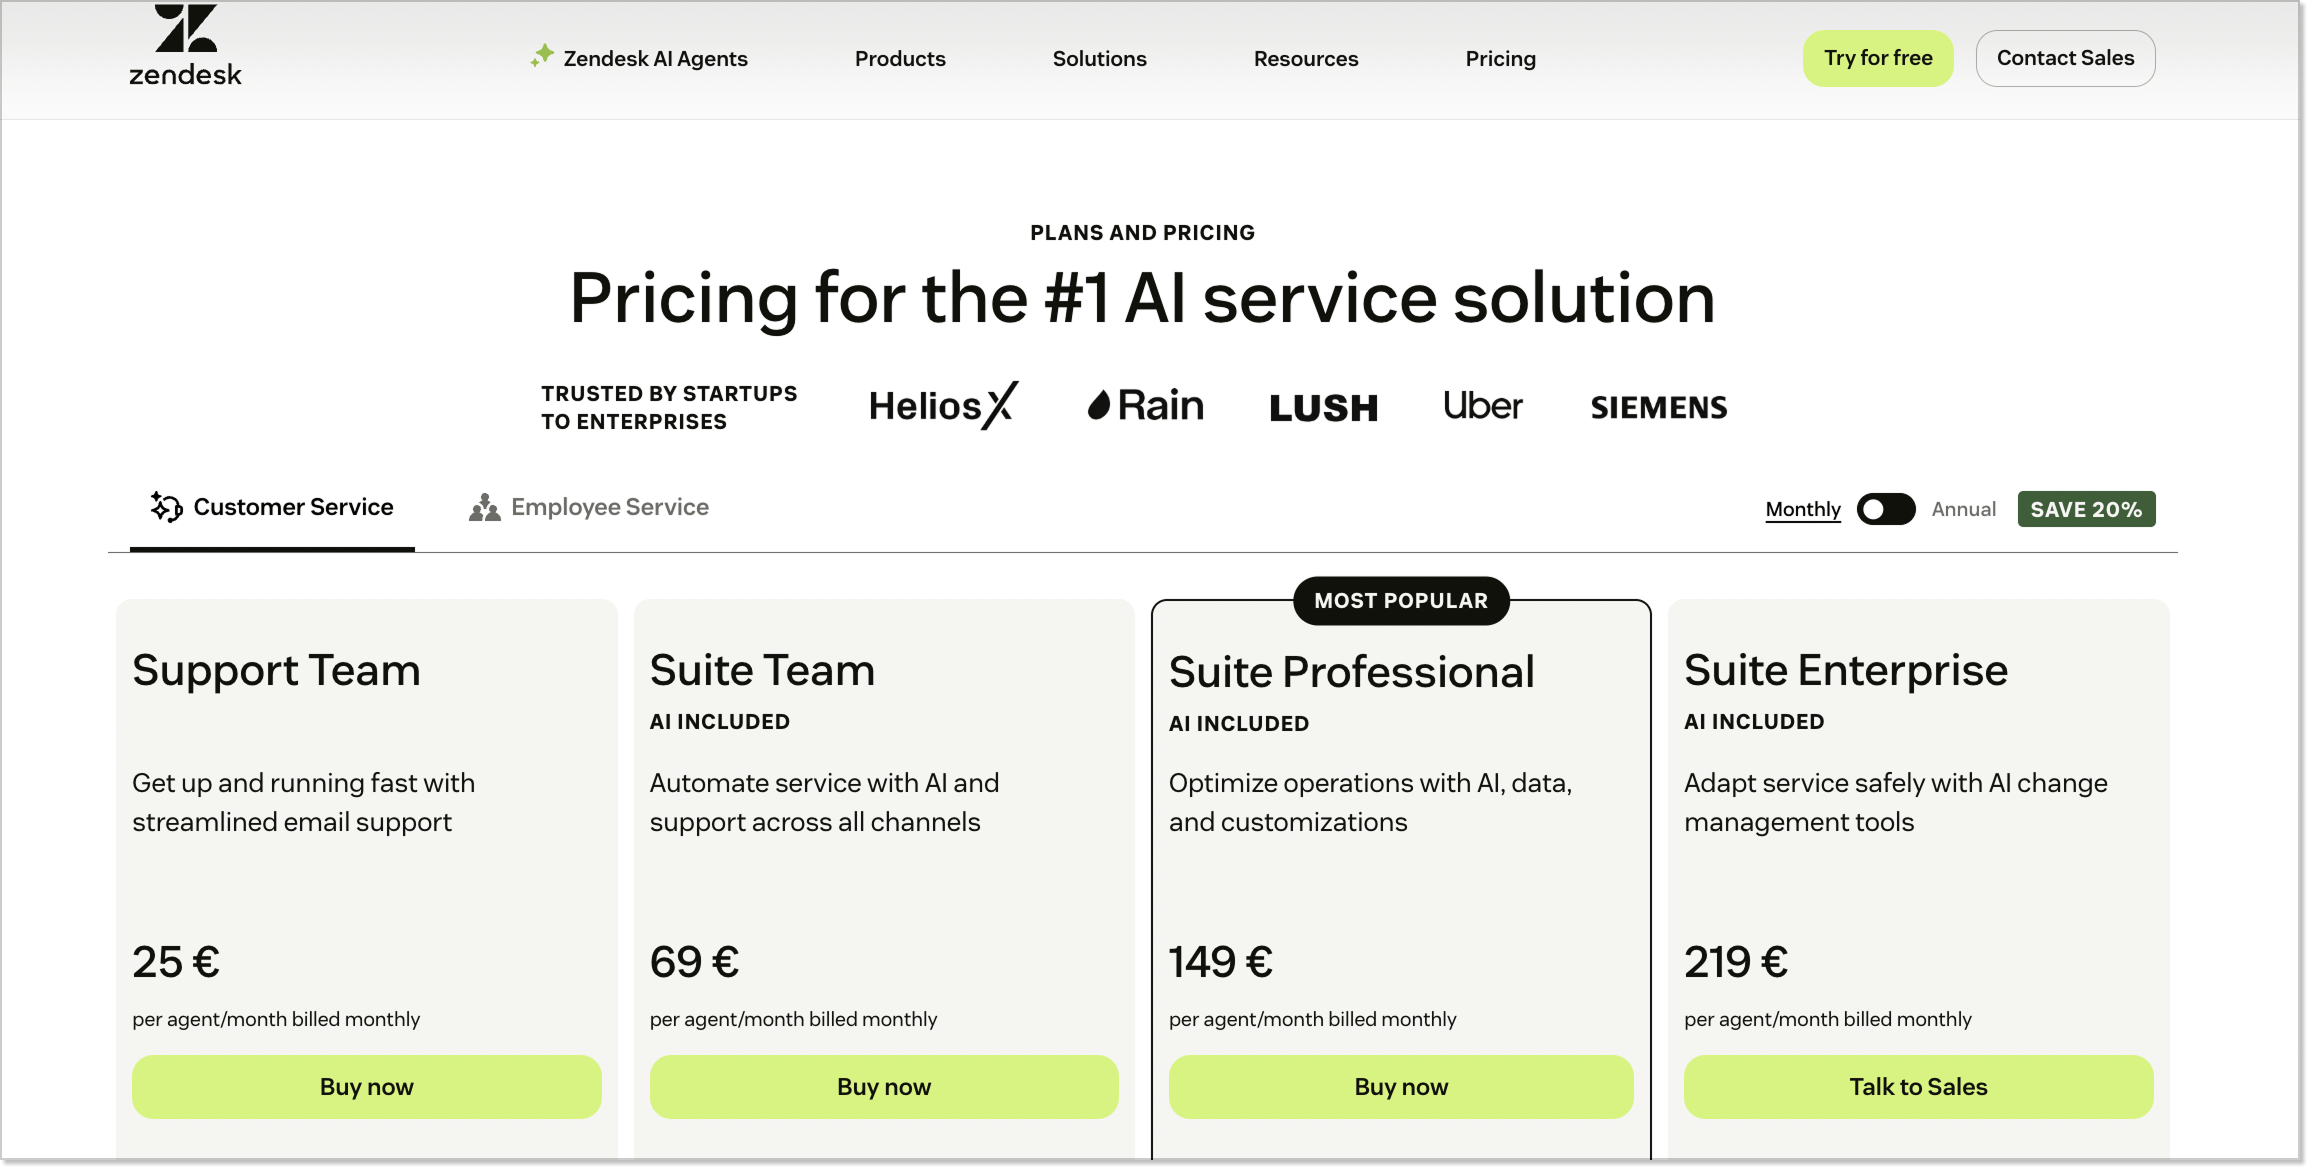Buy the Suite Professional plan now
This screenshot has width=2308, height=1168.
tap(1400, 1086)
